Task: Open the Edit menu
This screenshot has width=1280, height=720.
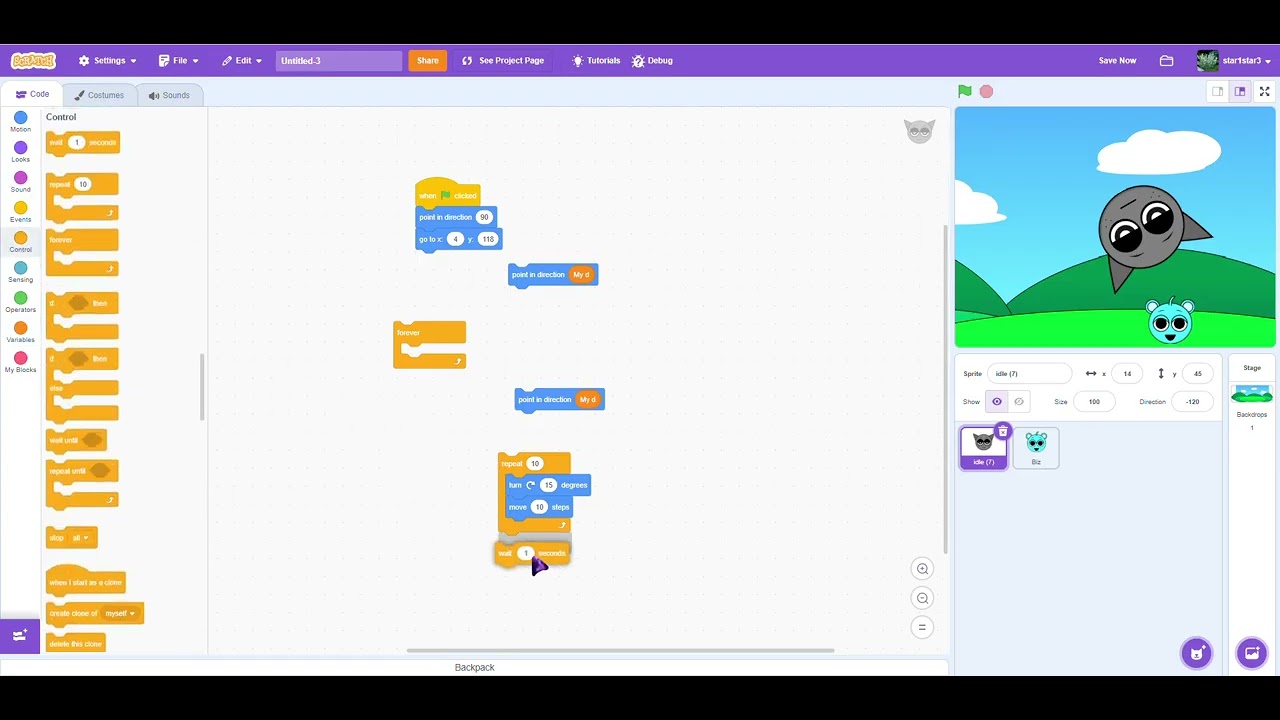Action: pyautogui.click(x=242, y=60)
